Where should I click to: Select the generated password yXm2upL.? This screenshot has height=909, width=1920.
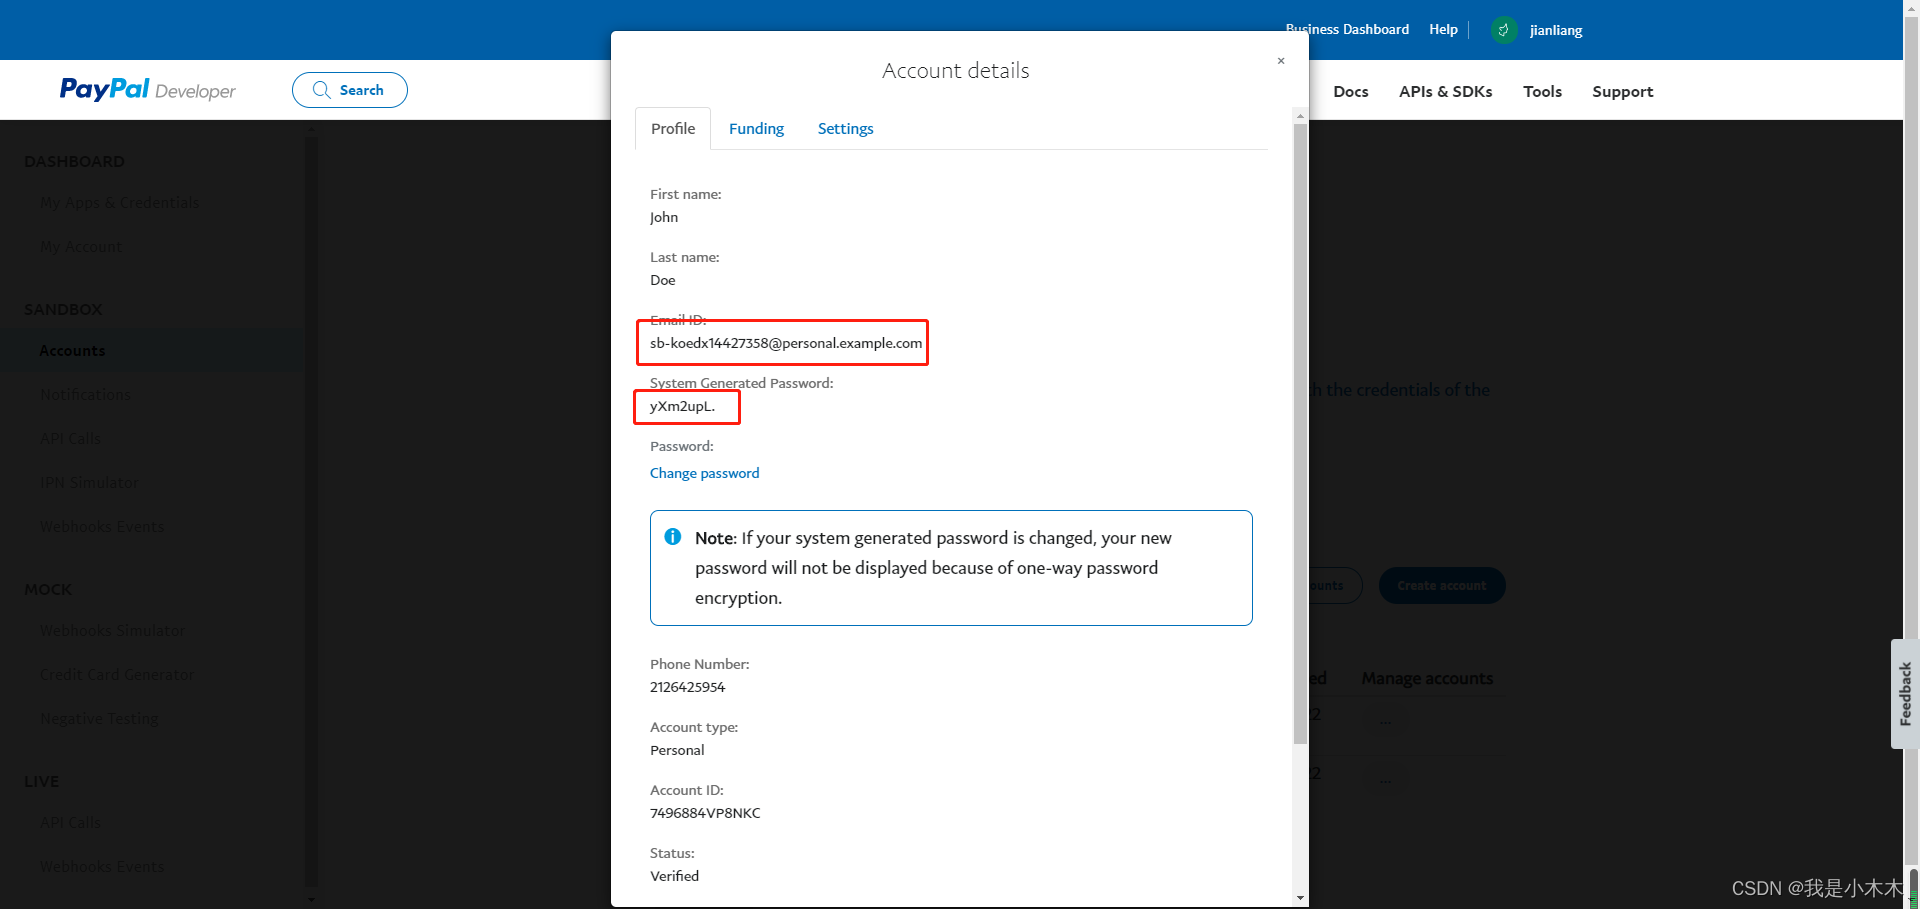coord(682,406)
